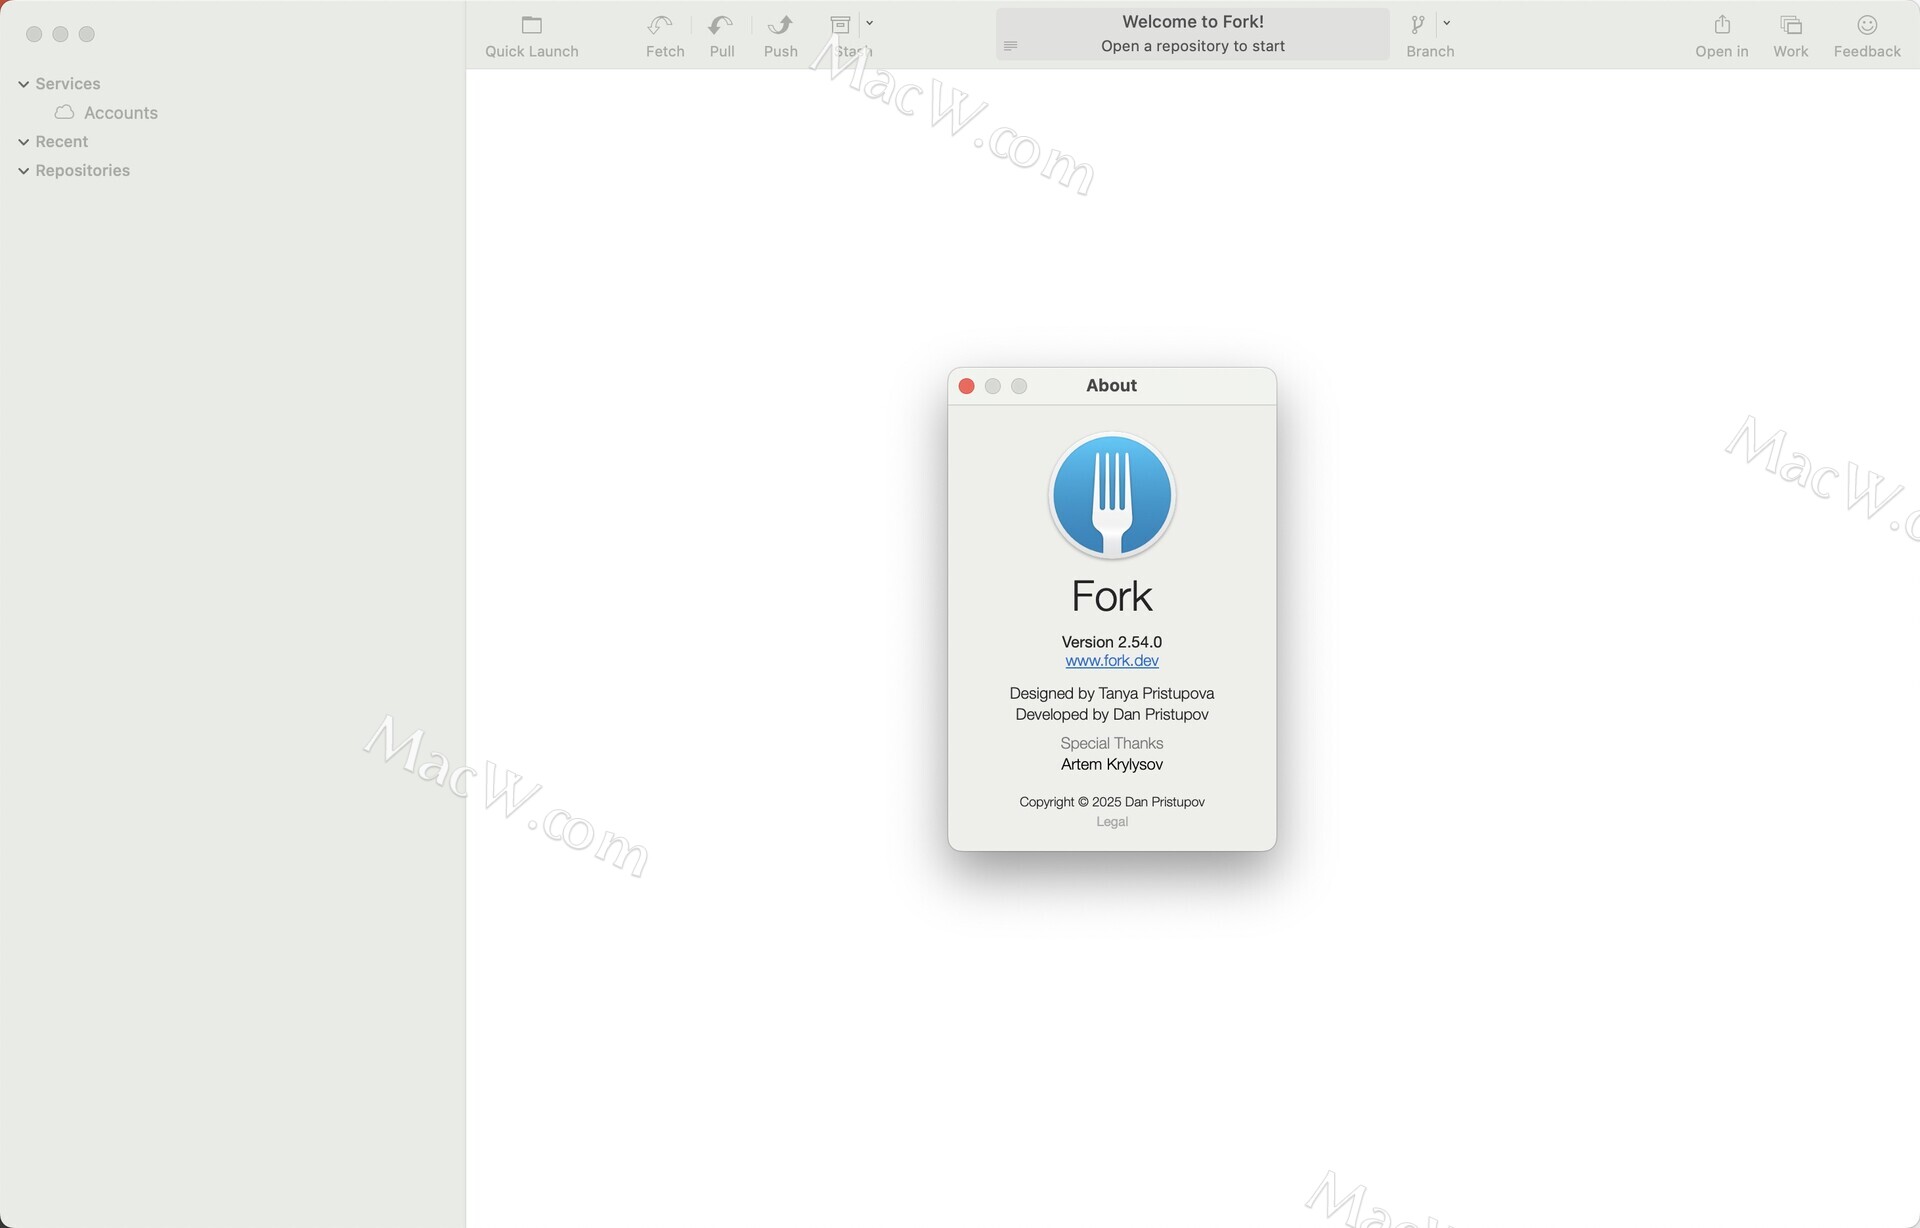Open Quick Launch folder icon
The image size is (1920, 1228).
532,25
